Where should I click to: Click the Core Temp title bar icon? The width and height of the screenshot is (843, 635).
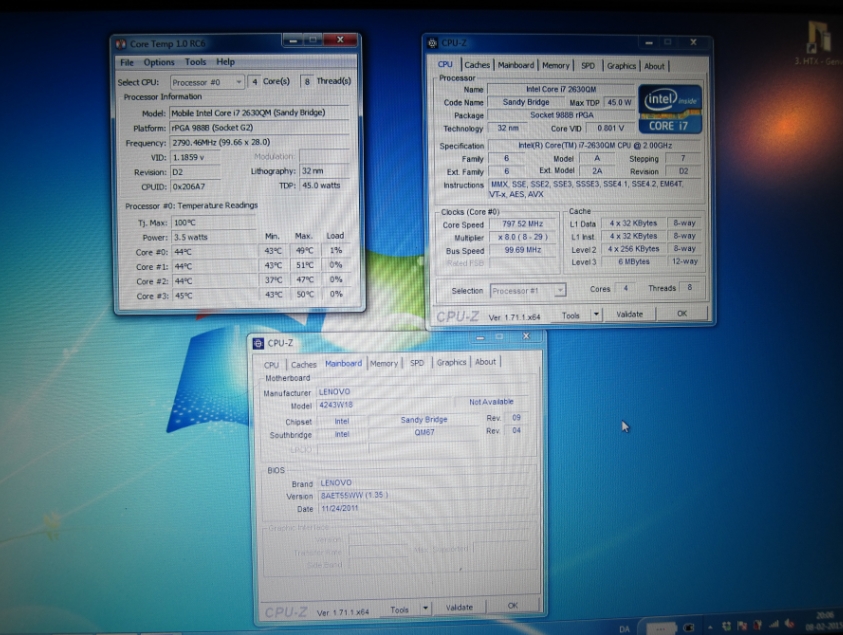(x=122, y=44)
